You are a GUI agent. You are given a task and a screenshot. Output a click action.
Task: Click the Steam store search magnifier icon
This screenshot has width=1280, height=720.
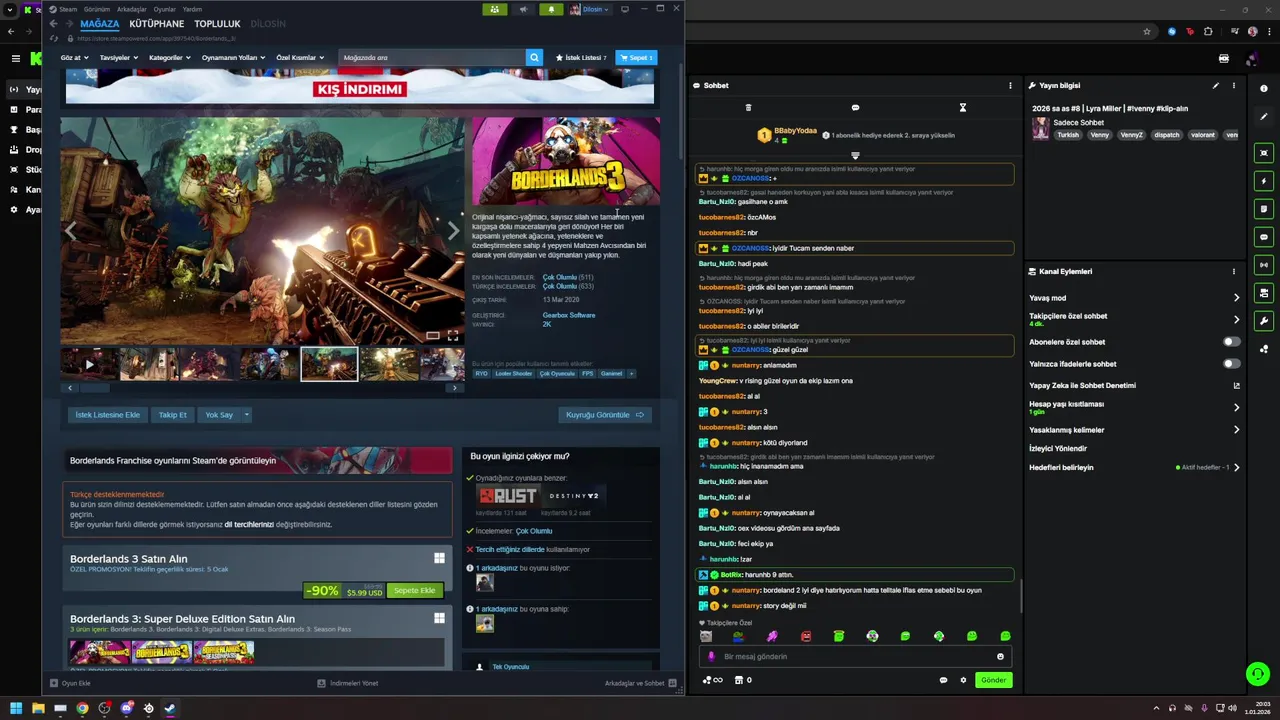(534, 58)
